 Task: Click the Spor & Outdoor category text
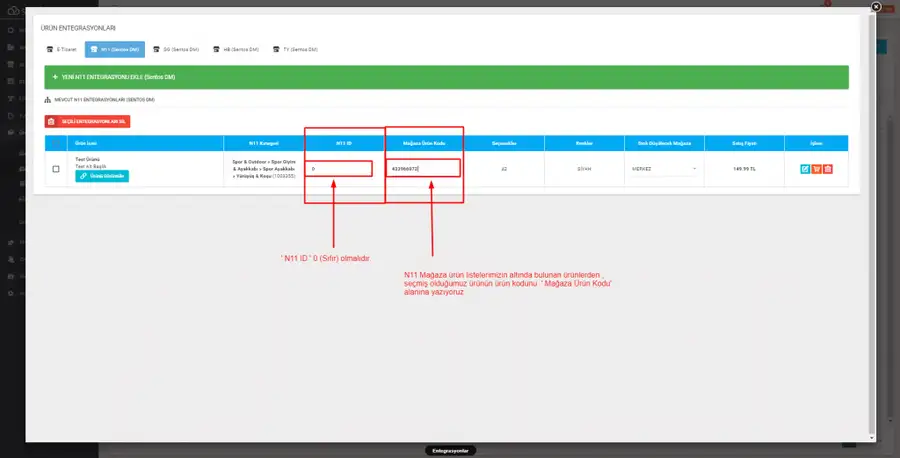[x=263, y=169]
